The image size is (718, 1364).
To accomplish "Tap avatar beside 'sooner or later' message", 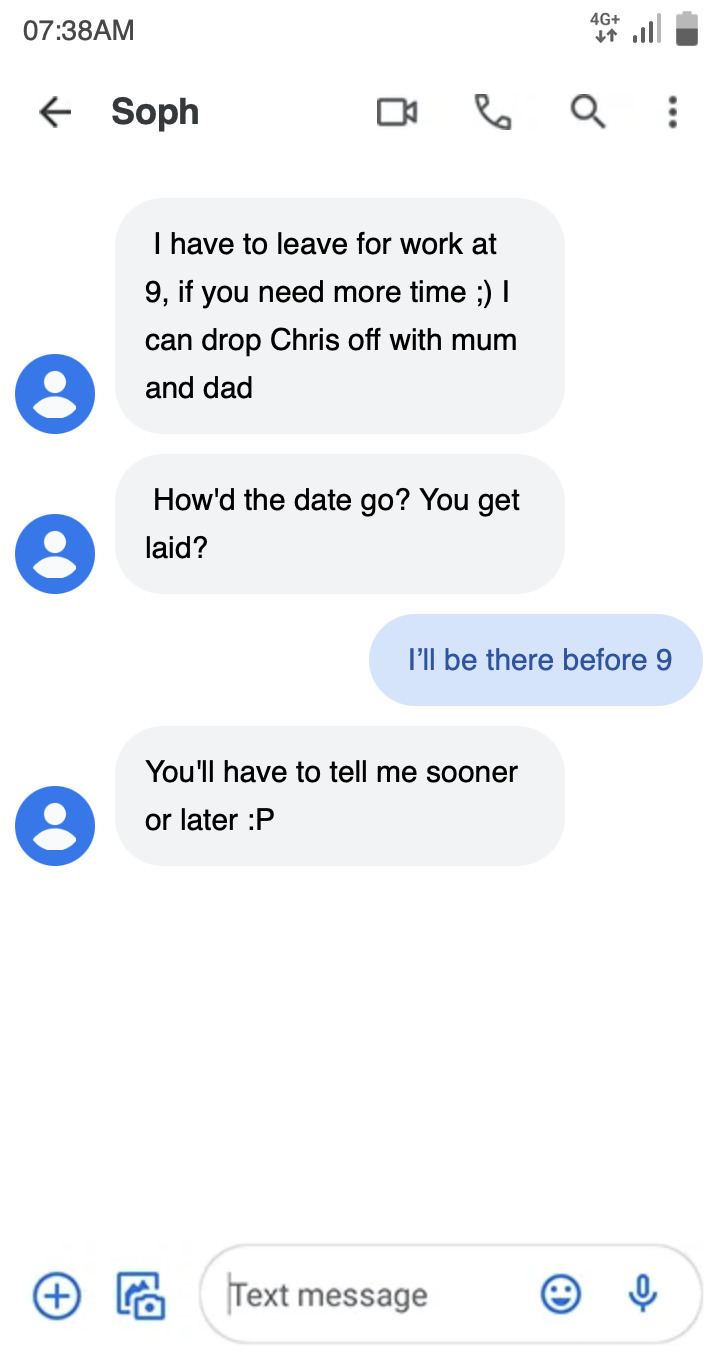I will coord(55,826).
